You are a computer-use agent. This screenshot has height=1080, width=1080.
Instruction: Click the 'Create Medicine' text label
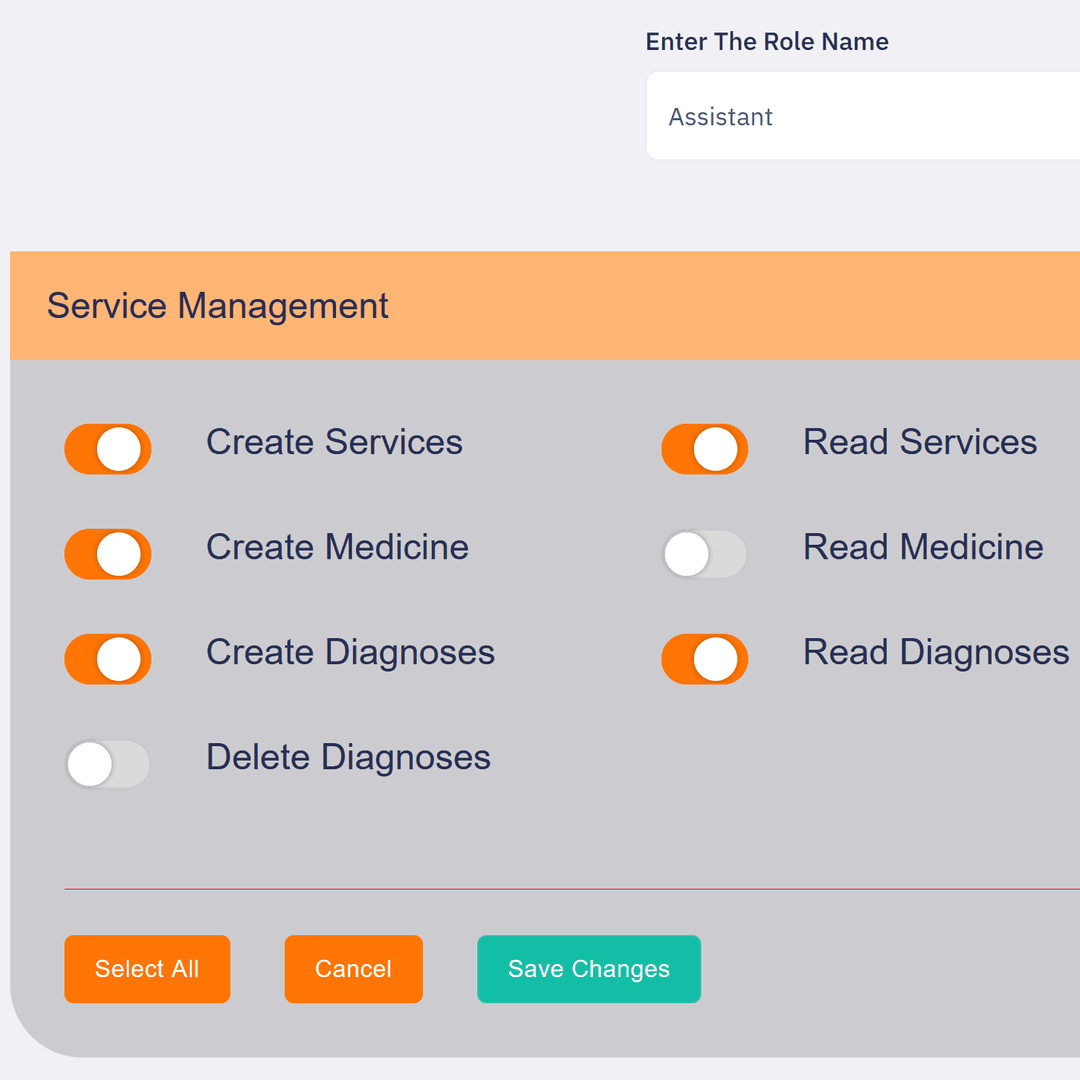[x=337, y=547]
